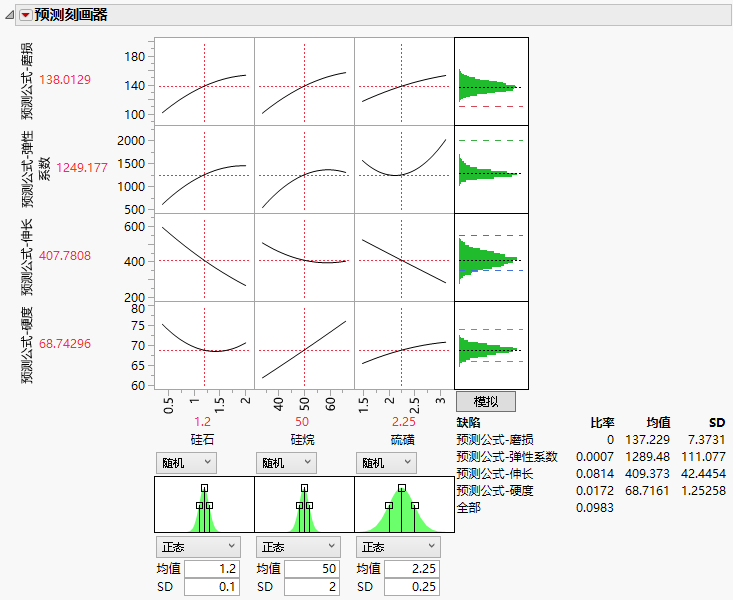Select center handle of 硅烷 distribution curve
The height and width of the screenshot is (600, 733).
[304, 488]
